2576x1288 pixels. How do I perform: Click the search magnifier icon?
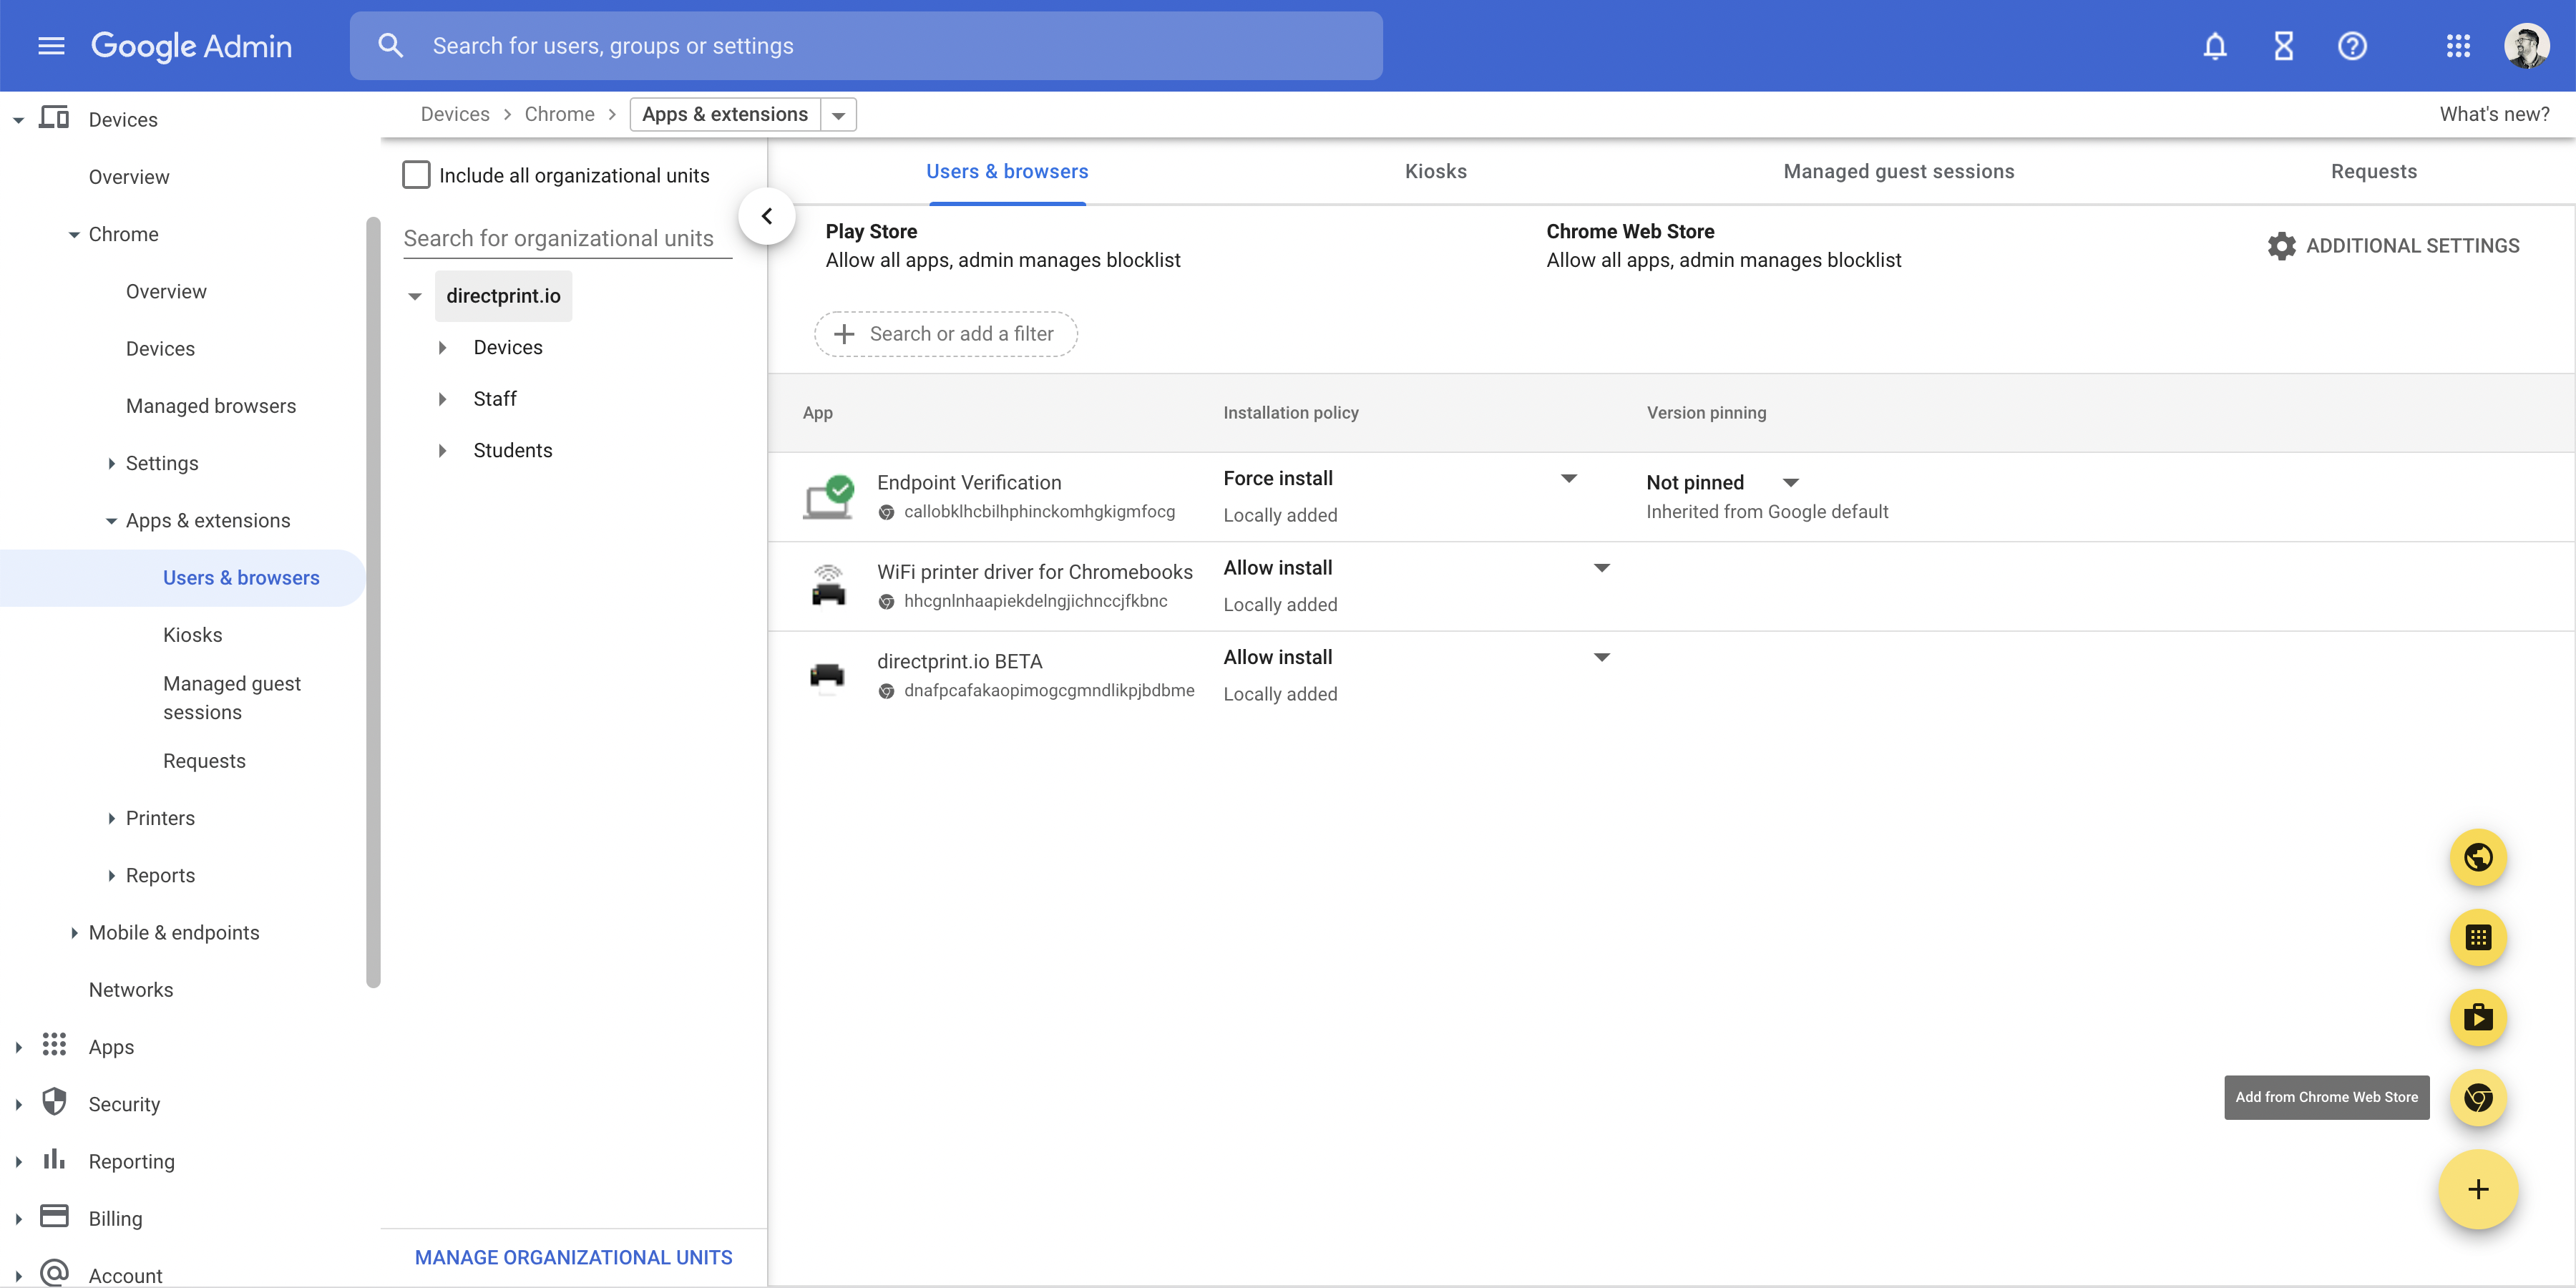tap(390, 46)
